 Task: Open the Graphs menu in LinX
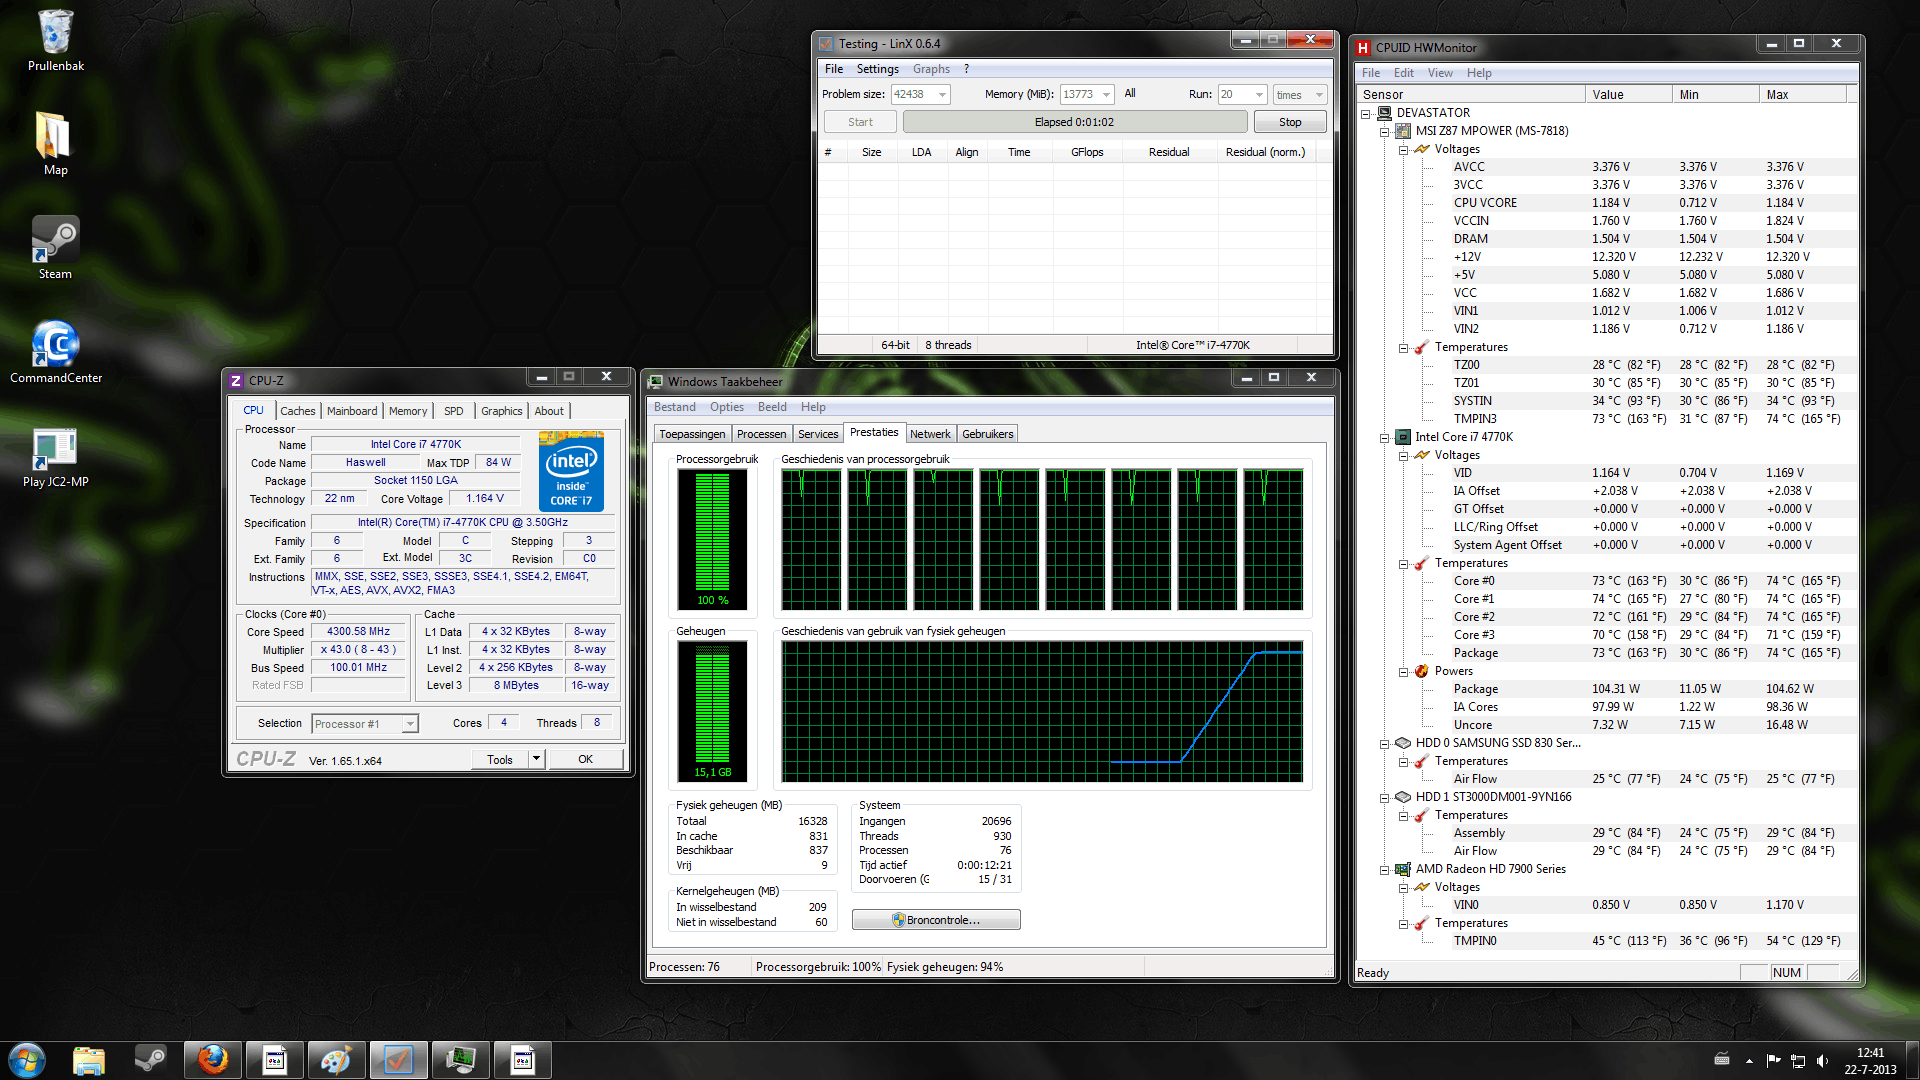(x=930, y=69)
